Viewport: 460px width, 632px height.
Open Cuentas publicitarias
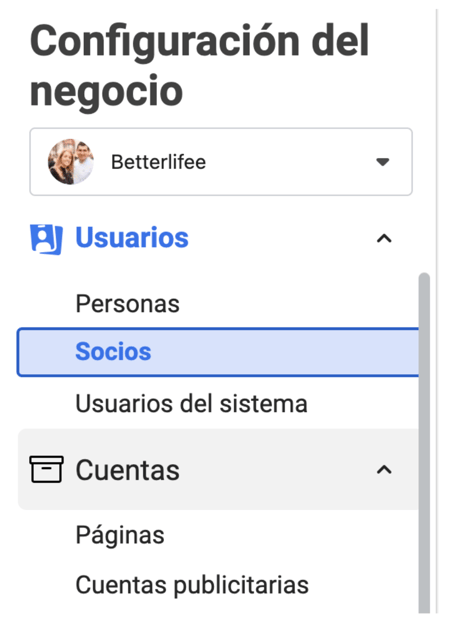(x=192, y=585)
